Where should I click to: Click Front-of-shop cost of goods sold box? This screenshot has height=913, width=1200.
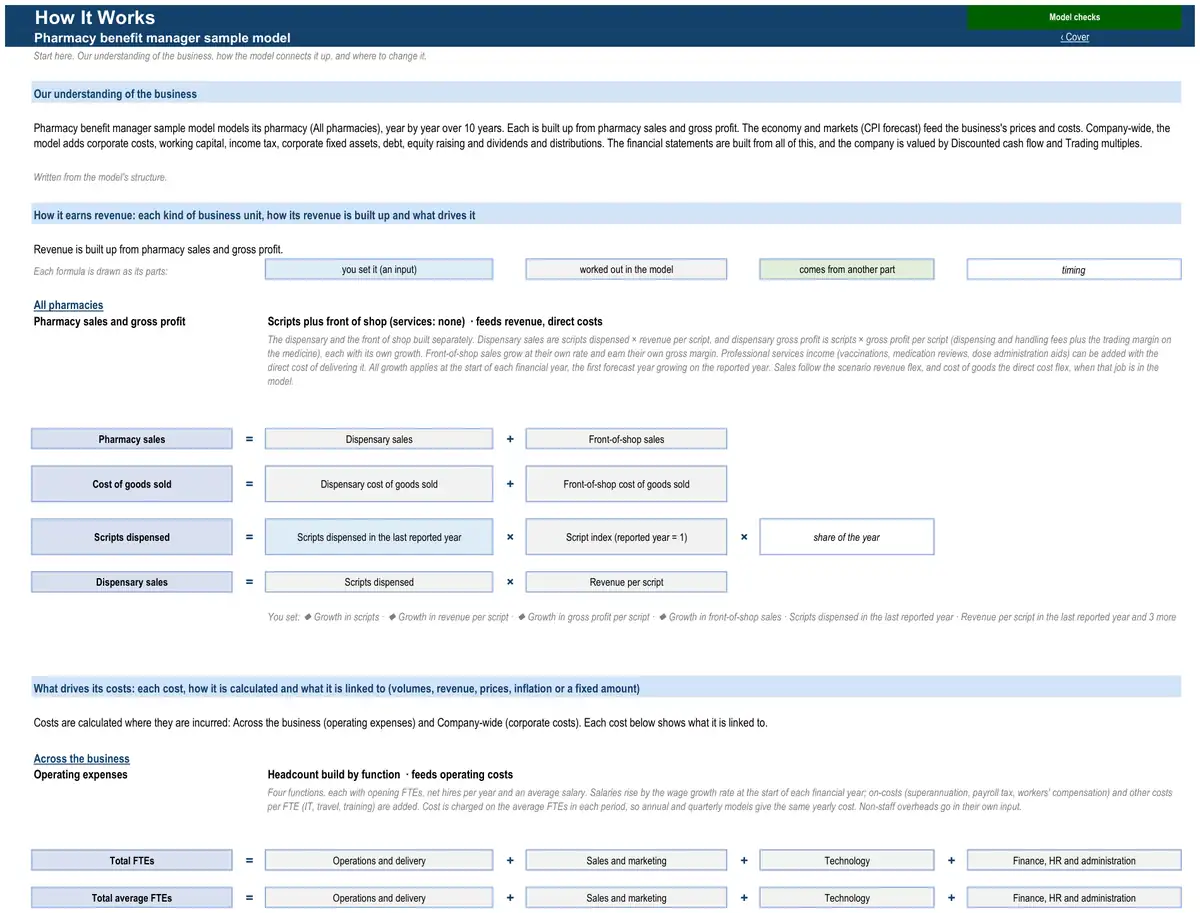[626, 484]
